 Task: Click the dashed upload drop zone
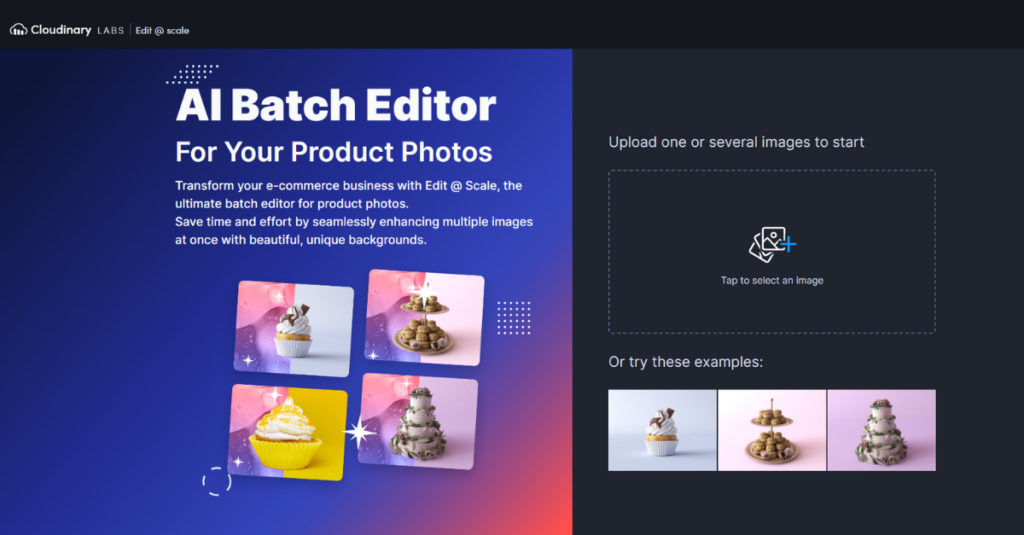772,252
